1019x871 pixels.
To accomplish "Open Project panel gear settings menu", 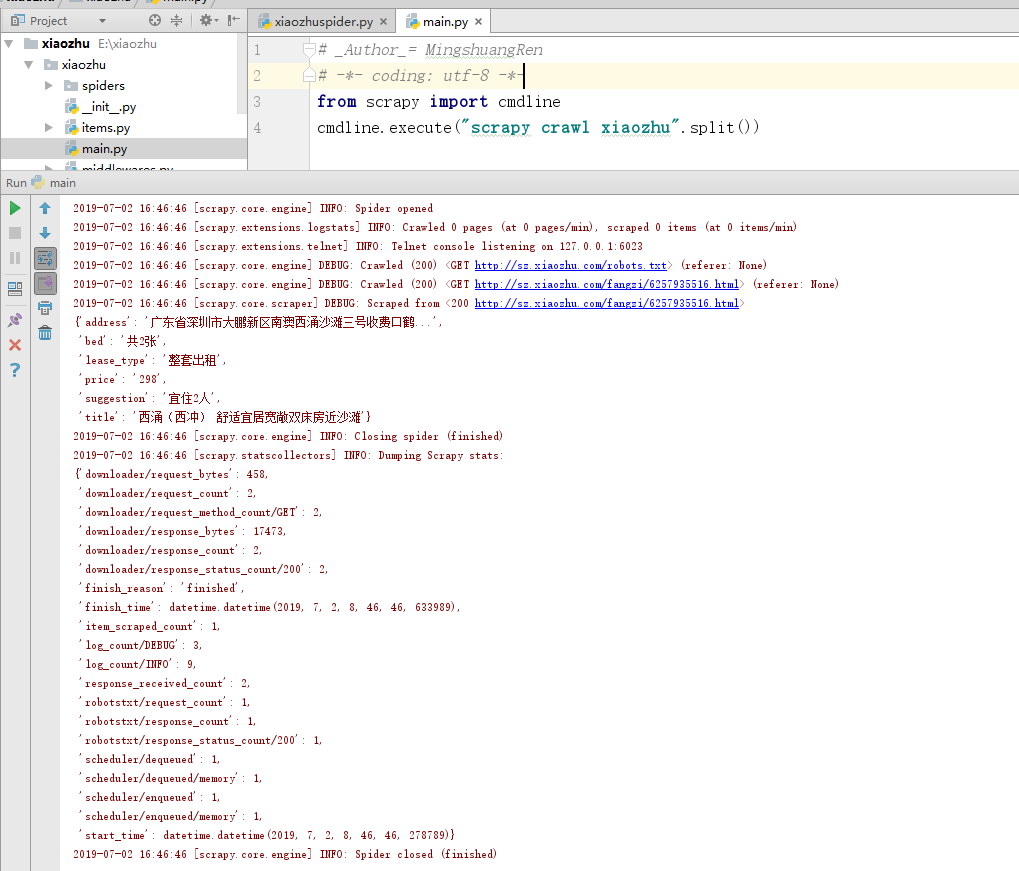I will [x=209, y=20].
